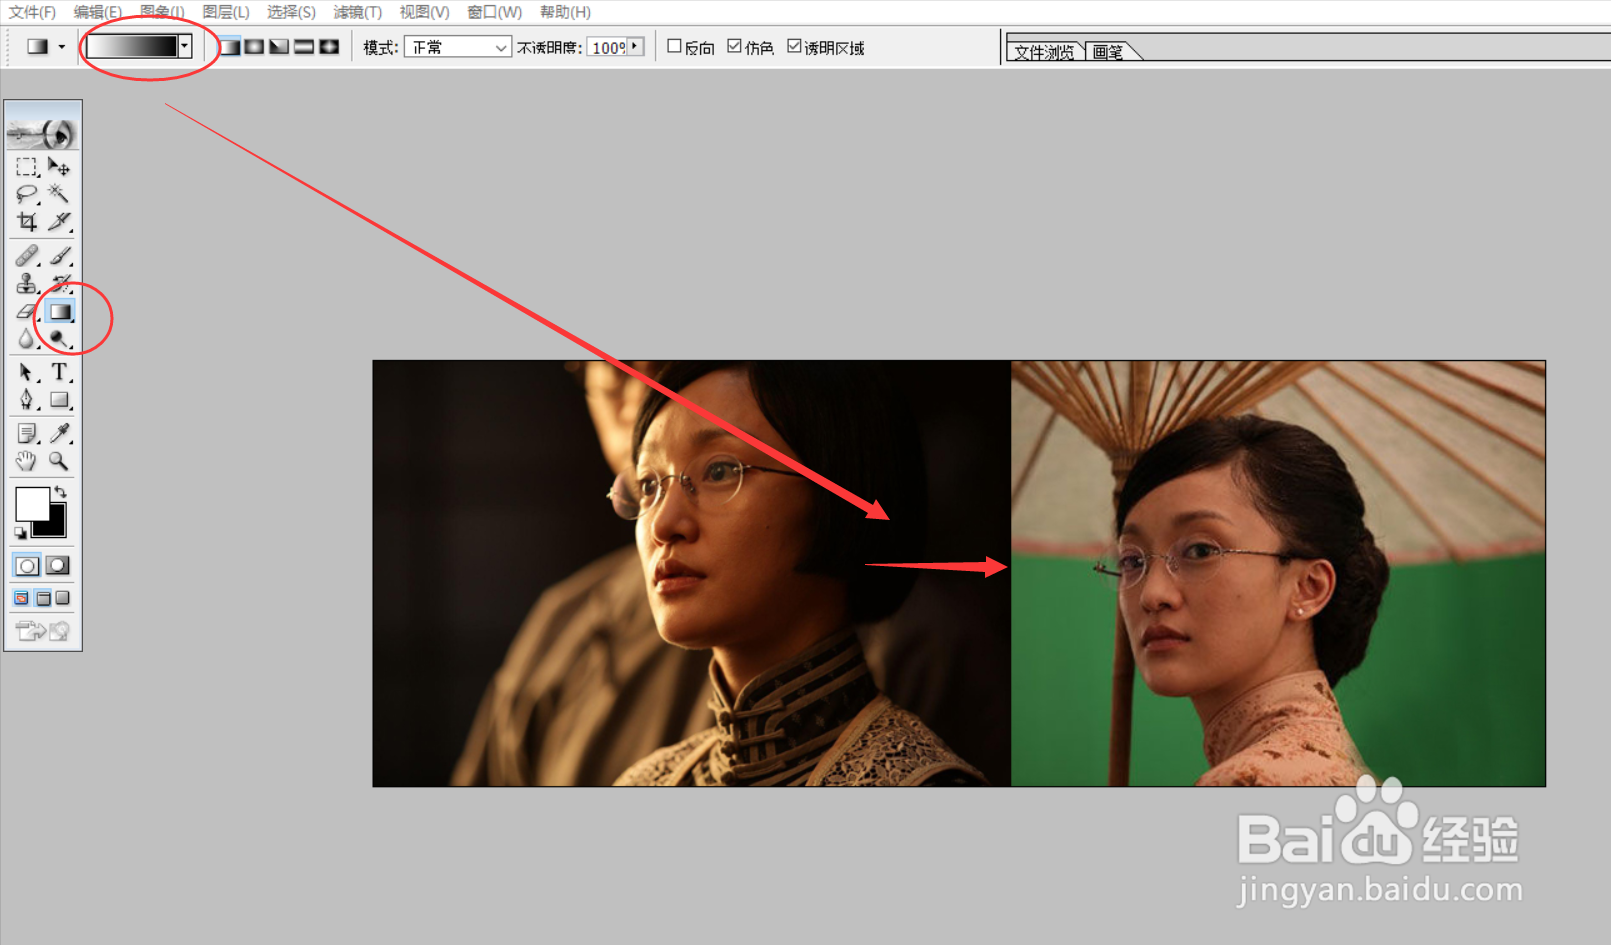Open the 帮助(H) menu
1611x945 pixels.
click(565, 12)
